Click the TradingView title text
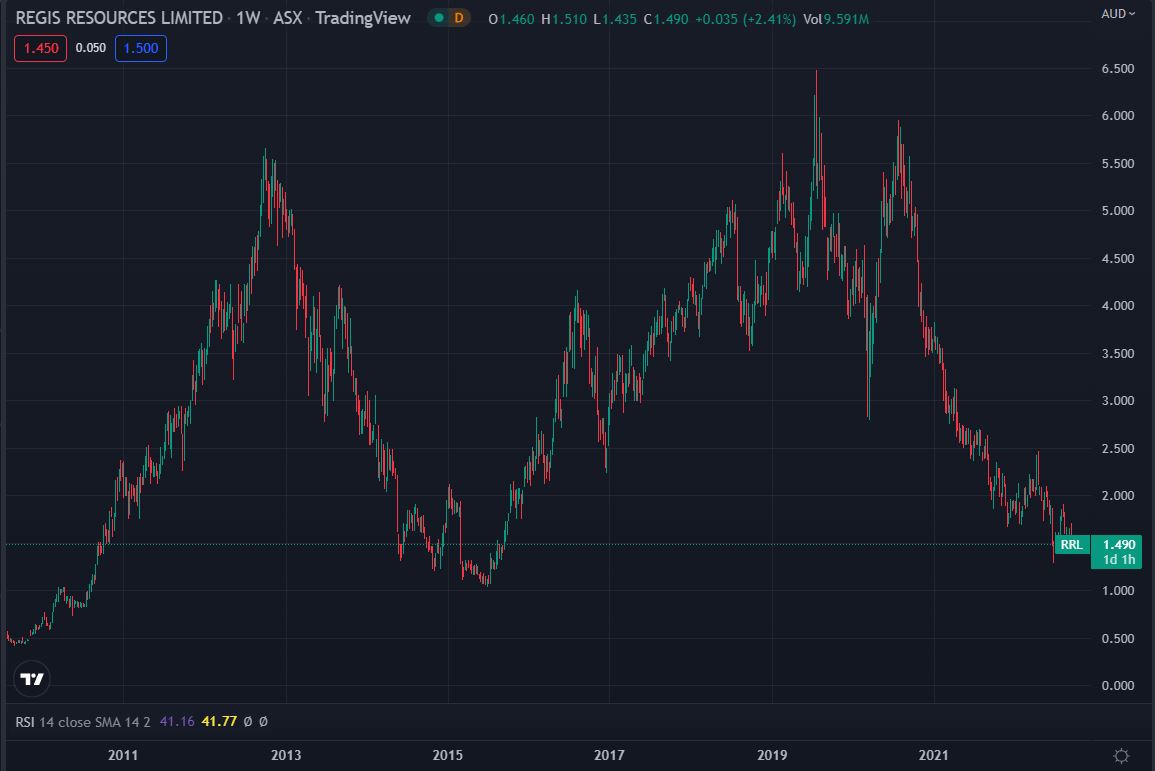1155x771 pixels. coord(362,18)
